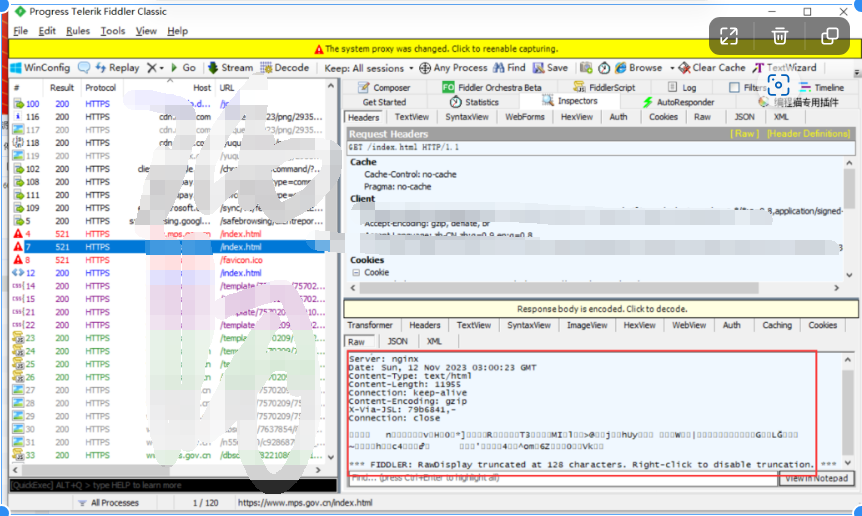Screen dimensions: 862x516
Task: Click 'Response body is encoded' decode bar
Action: coord(601,309)
